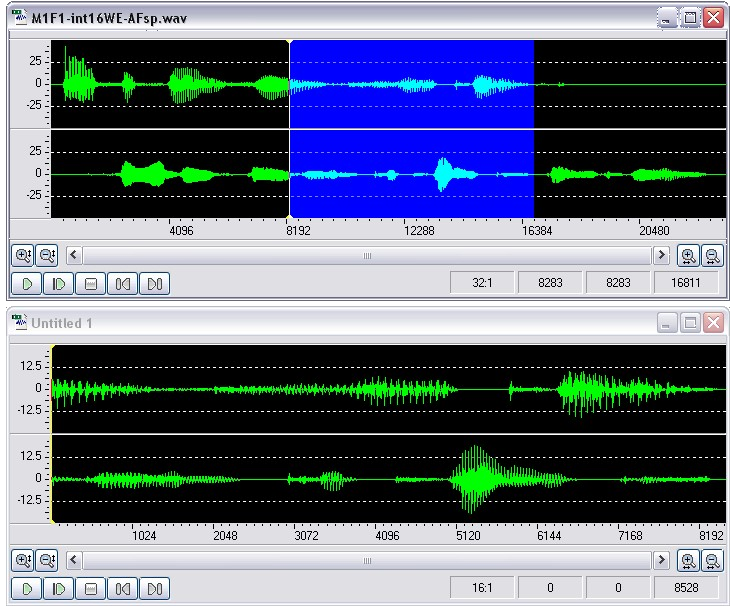The image size is (736, 611).
Task: Minimize the M1F1-int16WE-AFsp.wav window
Action: tap(666, 18)
